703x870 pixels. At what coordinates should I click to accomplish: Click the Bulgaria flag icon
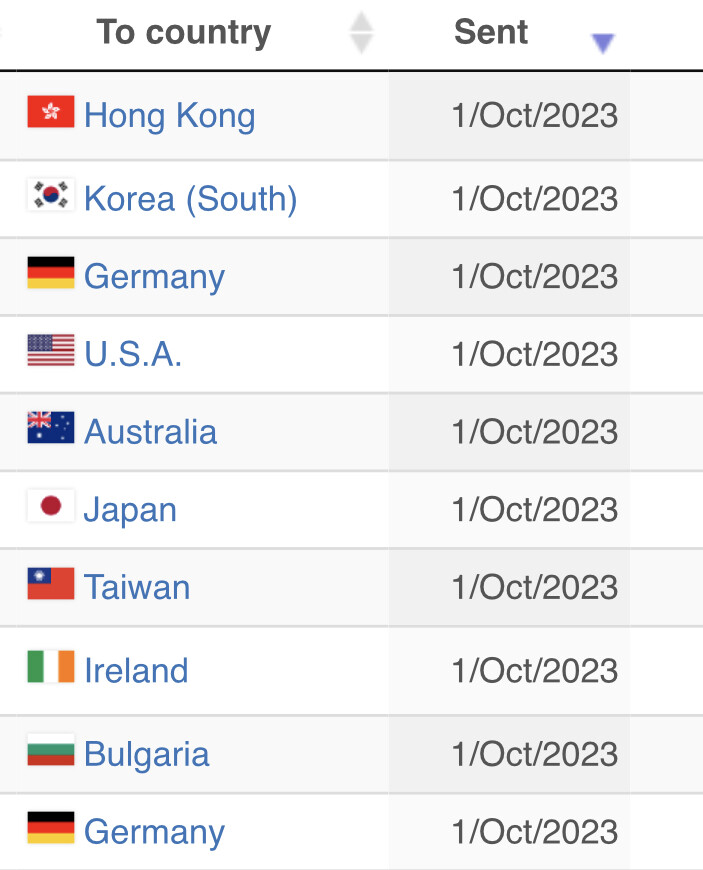tap(50, 750)
